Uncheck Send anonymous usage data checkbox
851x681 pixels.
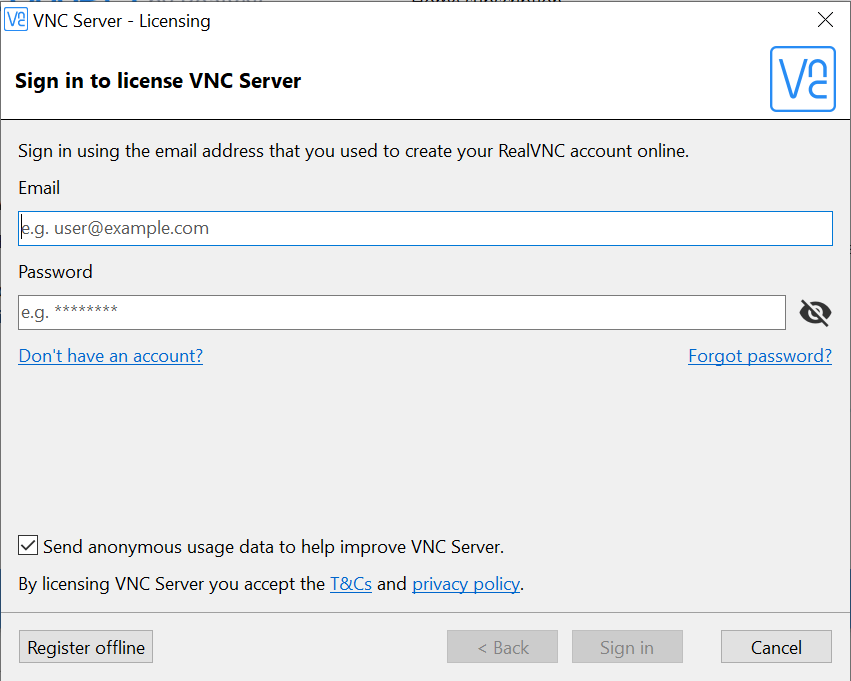click(28, 545)
